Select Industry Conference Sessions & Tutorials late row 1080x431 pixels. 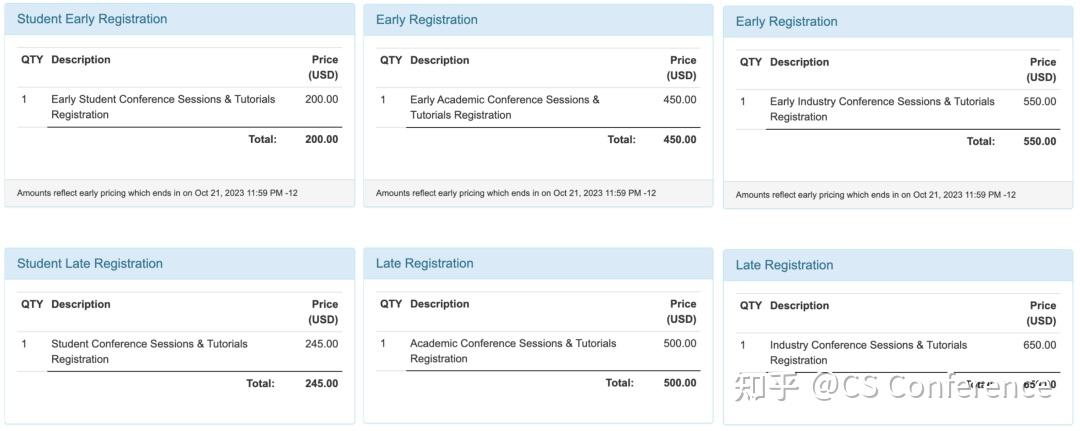(x=868, y=352)
